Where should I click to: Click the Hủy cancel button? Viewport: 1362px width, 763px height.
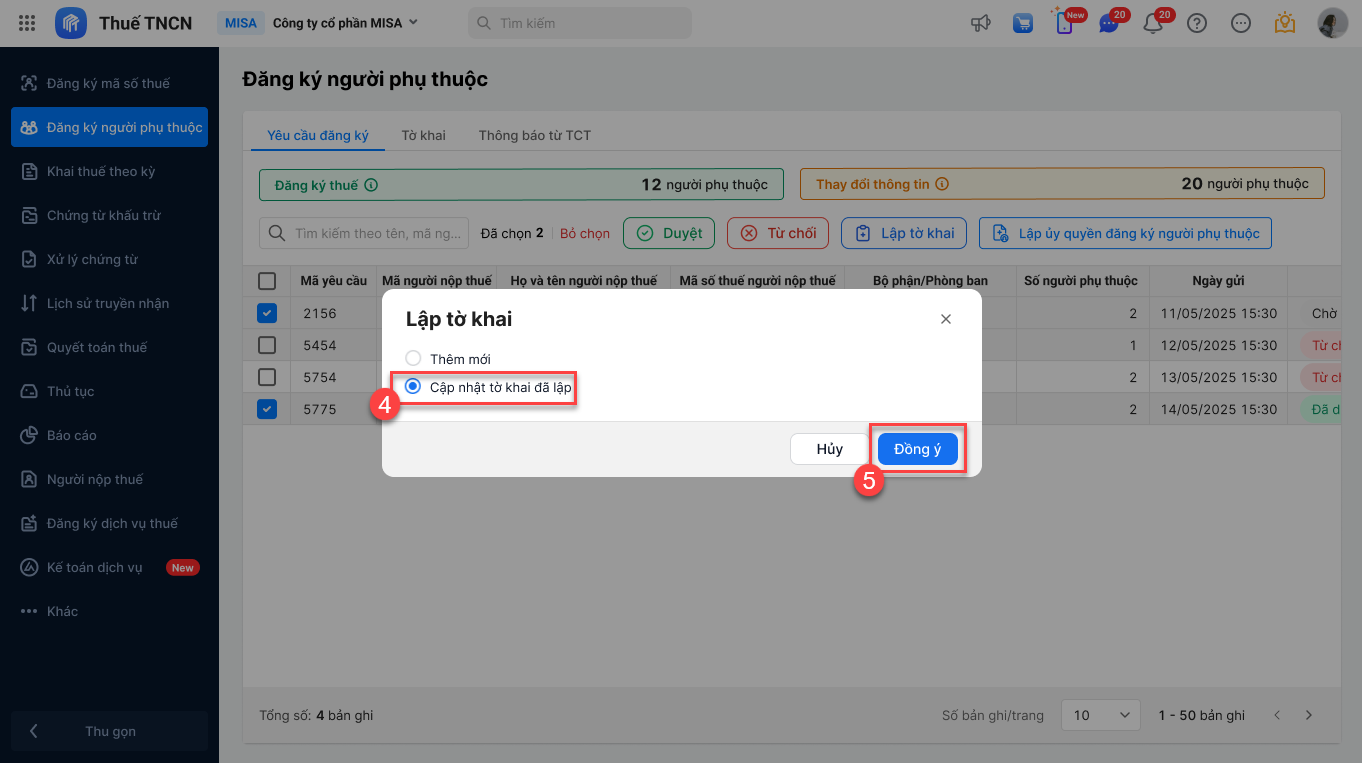point(829,449)
